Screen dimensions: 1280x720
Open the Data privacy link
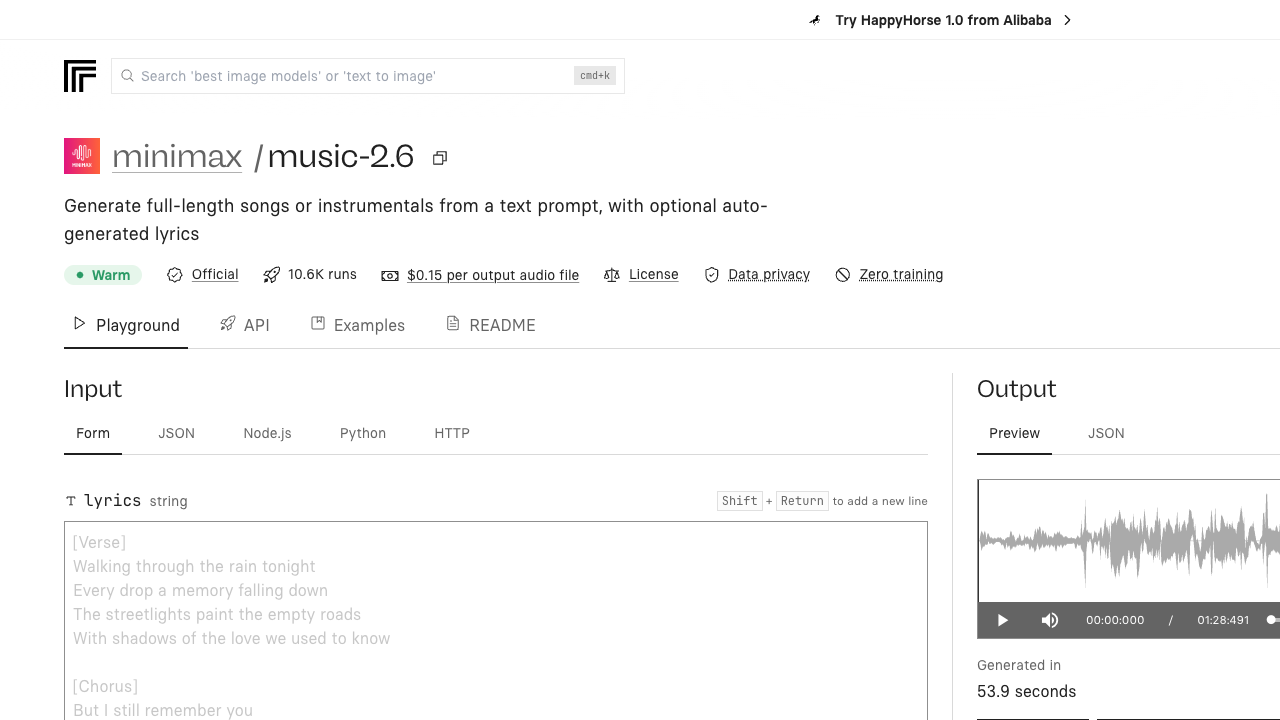pos(769,274)
